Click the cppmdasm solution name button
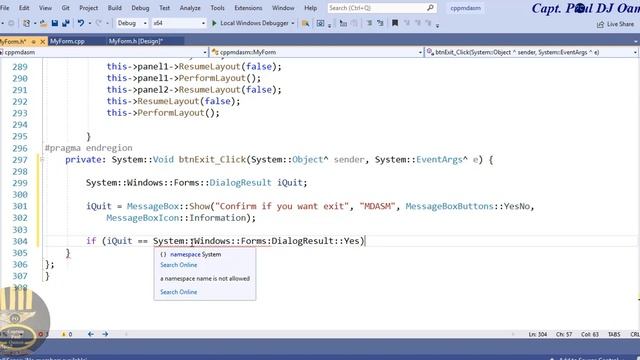Screen dimensions: 640x360 466,8
